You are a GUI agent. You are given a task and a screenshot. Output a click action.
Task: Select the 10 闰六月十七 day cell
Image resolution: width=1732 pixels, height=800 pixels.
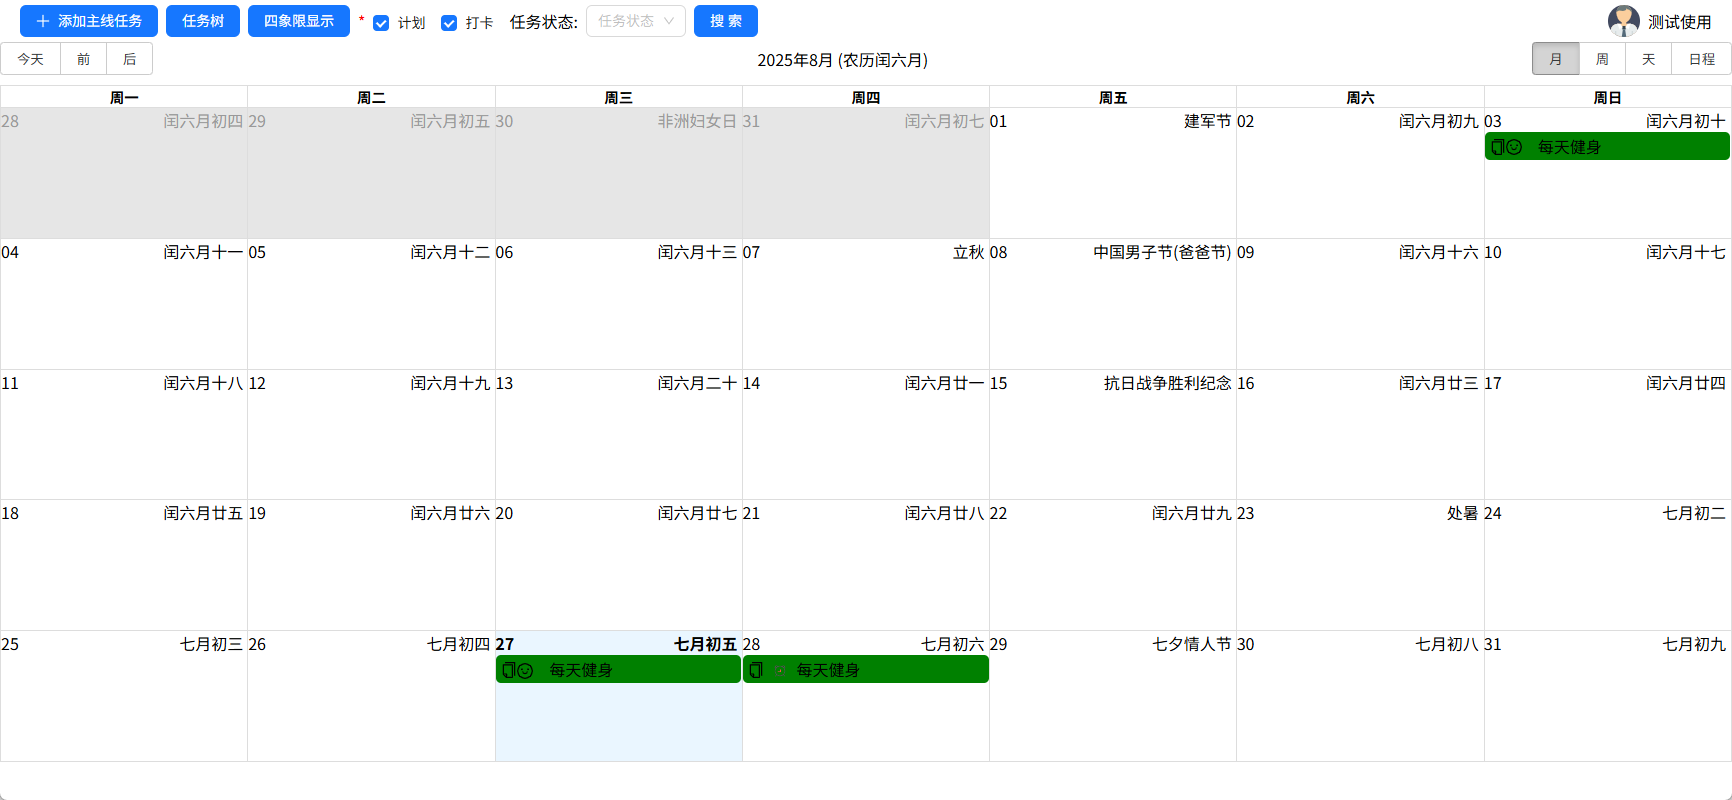[1607, 304]
